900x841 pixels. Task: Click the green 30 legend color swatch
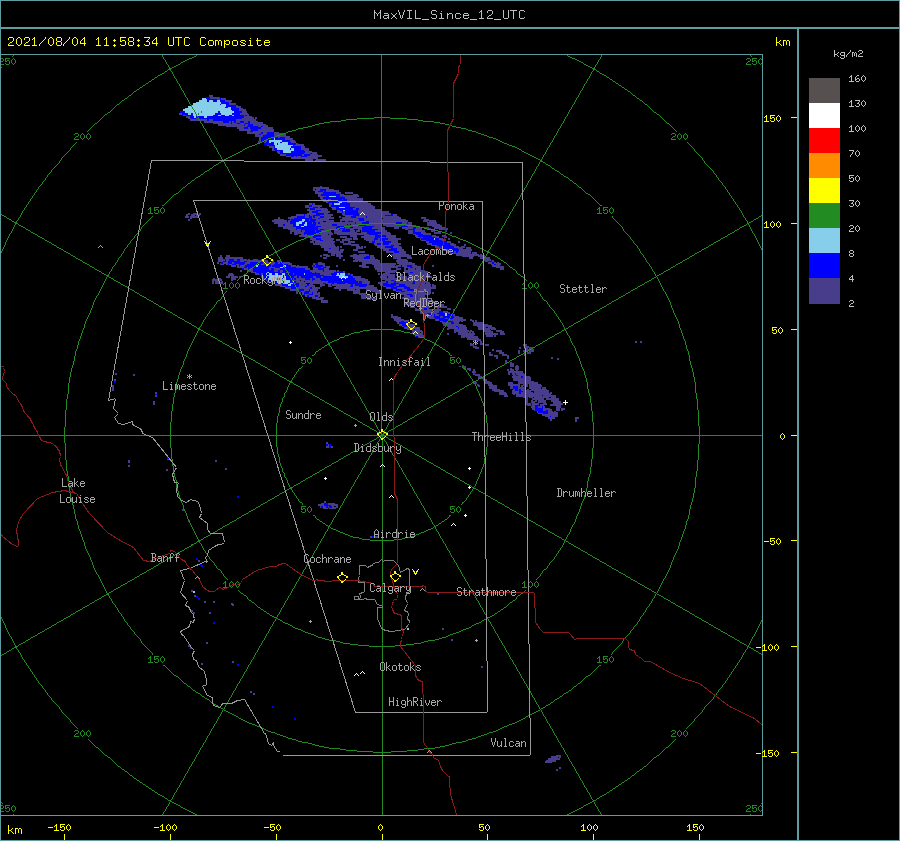point(824,216)
